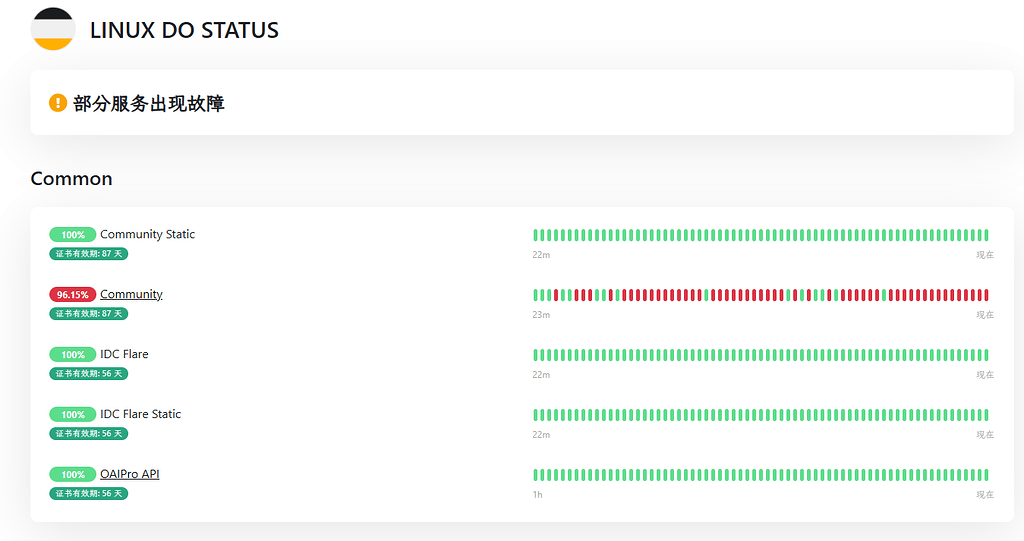
Task: Click Community's 87-day certificate validity badge
Action: click(89, 314)
